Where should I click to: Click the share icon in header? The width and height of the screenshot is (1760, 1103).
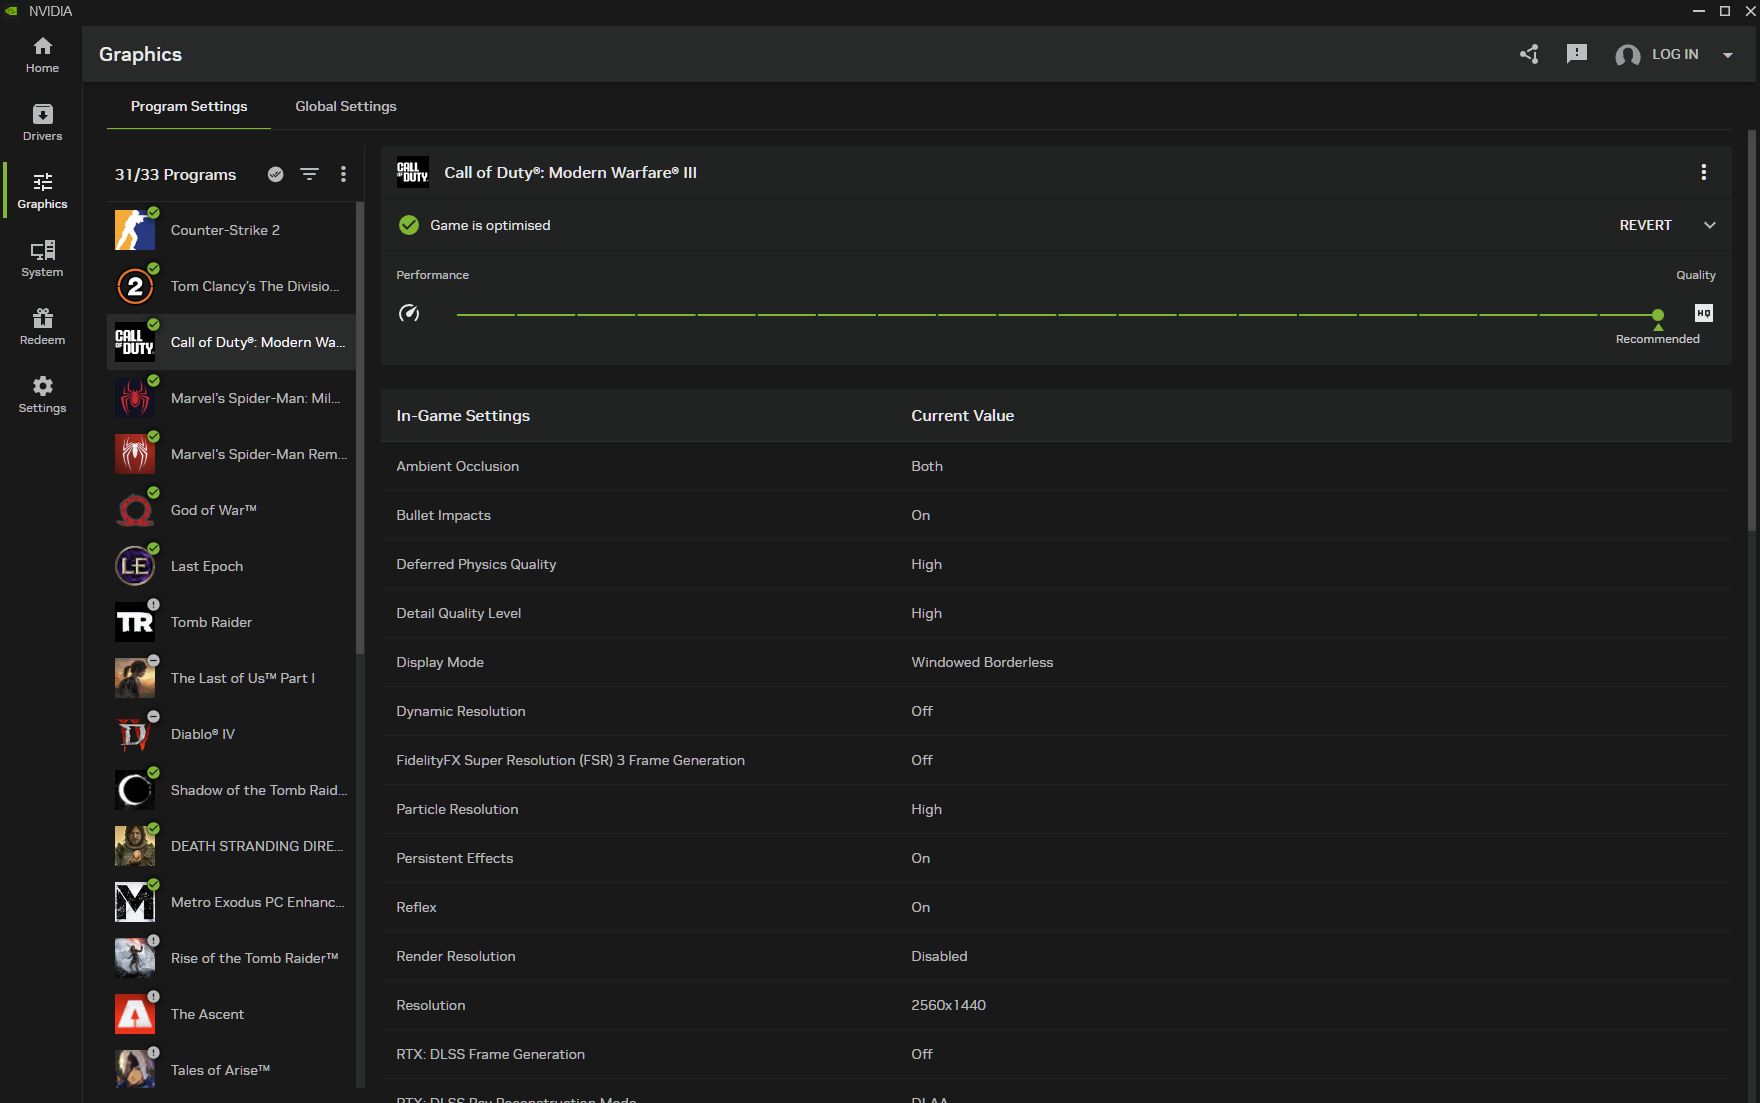point(1529,54)
